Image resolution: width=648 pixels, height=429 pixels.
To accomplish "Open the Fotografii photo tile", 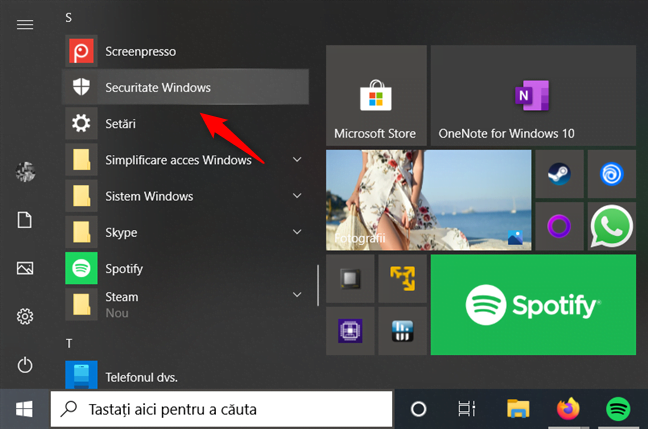I will click(x=429, y=200).
